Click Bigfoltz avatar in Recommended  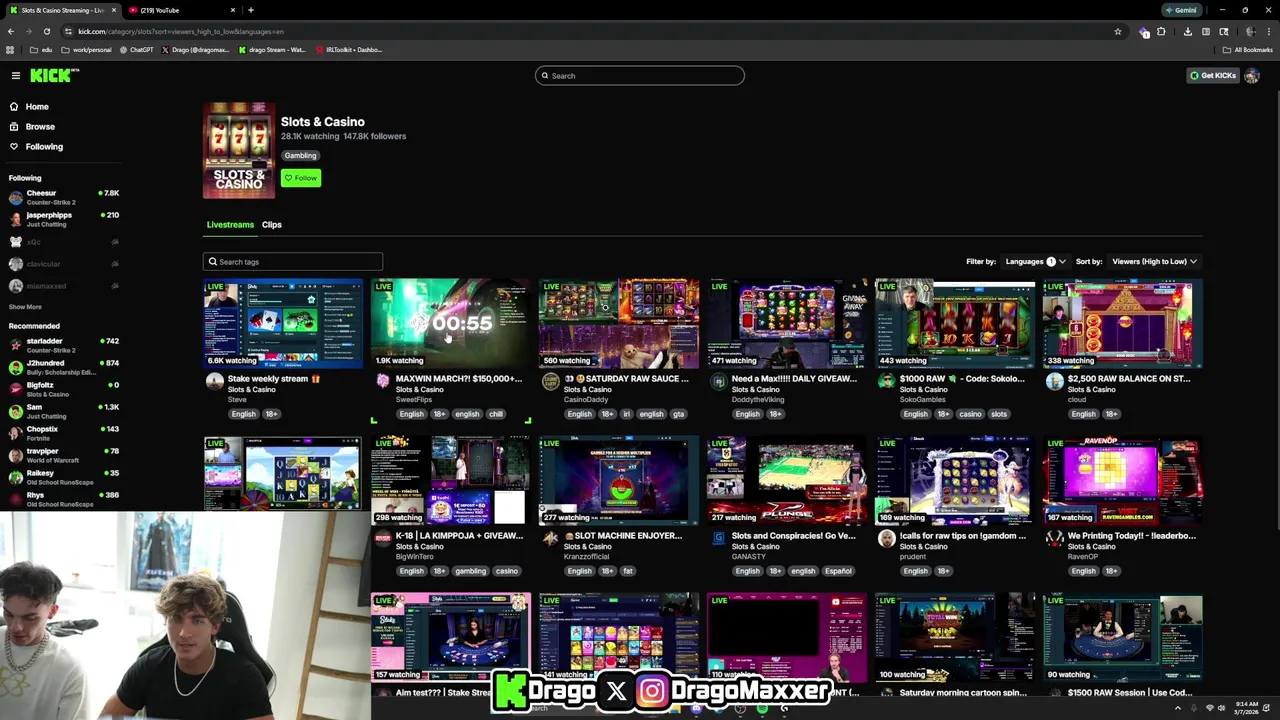click(x=16, y=389)
